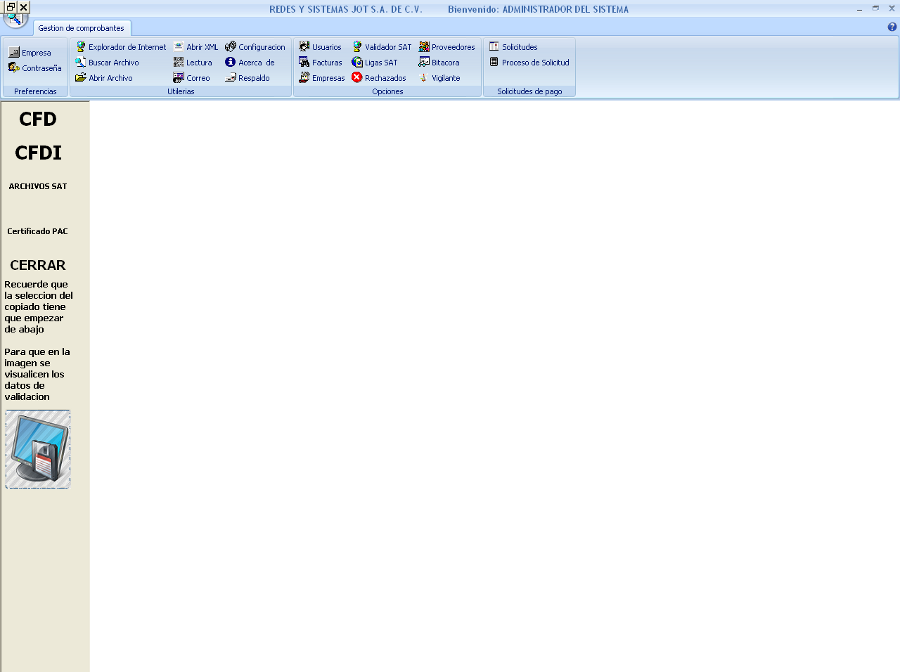
Task: Open the Proveedores module
Action: [447, 47]
